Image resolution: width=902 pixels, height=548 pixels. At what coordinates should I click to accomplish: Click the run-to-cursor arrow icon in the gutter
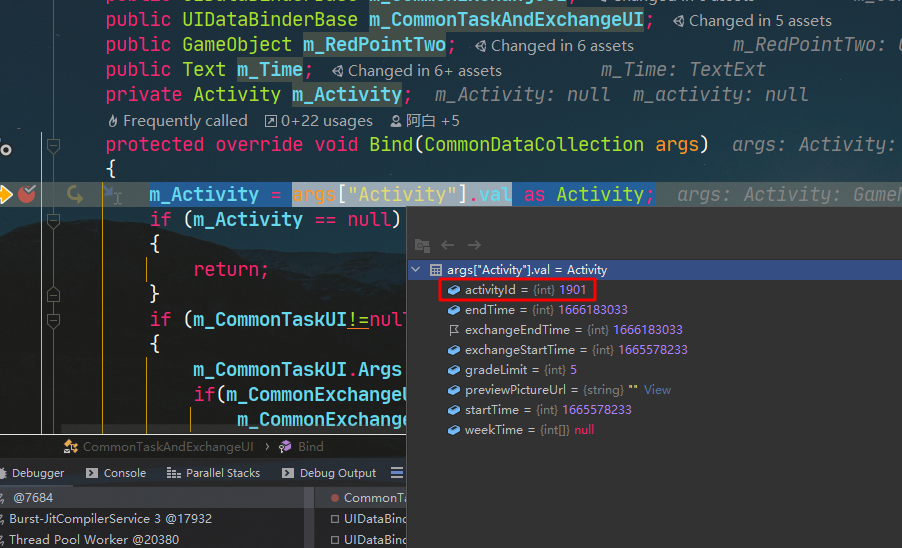coord(75,194)
